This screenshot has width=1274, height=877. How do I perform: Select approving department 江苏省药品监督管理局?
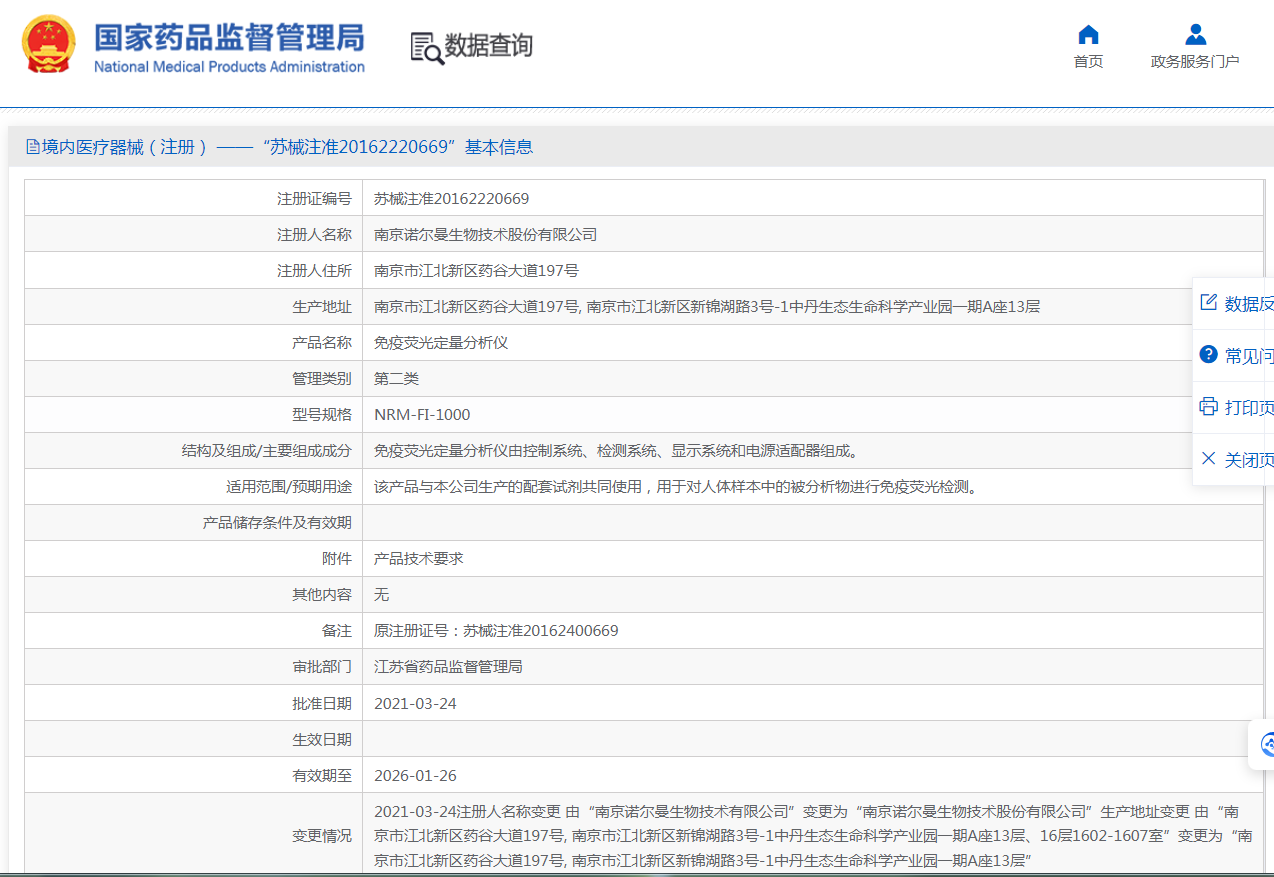[448, 667]
